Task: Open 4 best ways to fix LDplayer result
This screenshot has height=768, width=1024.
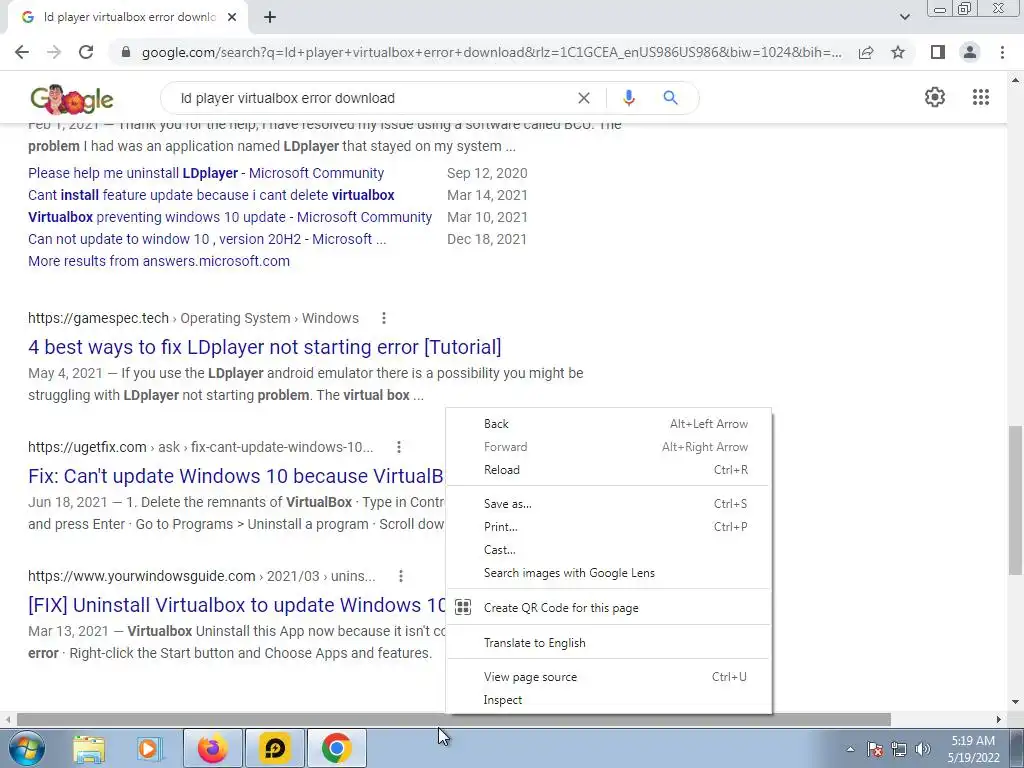Action: point(264,347)
